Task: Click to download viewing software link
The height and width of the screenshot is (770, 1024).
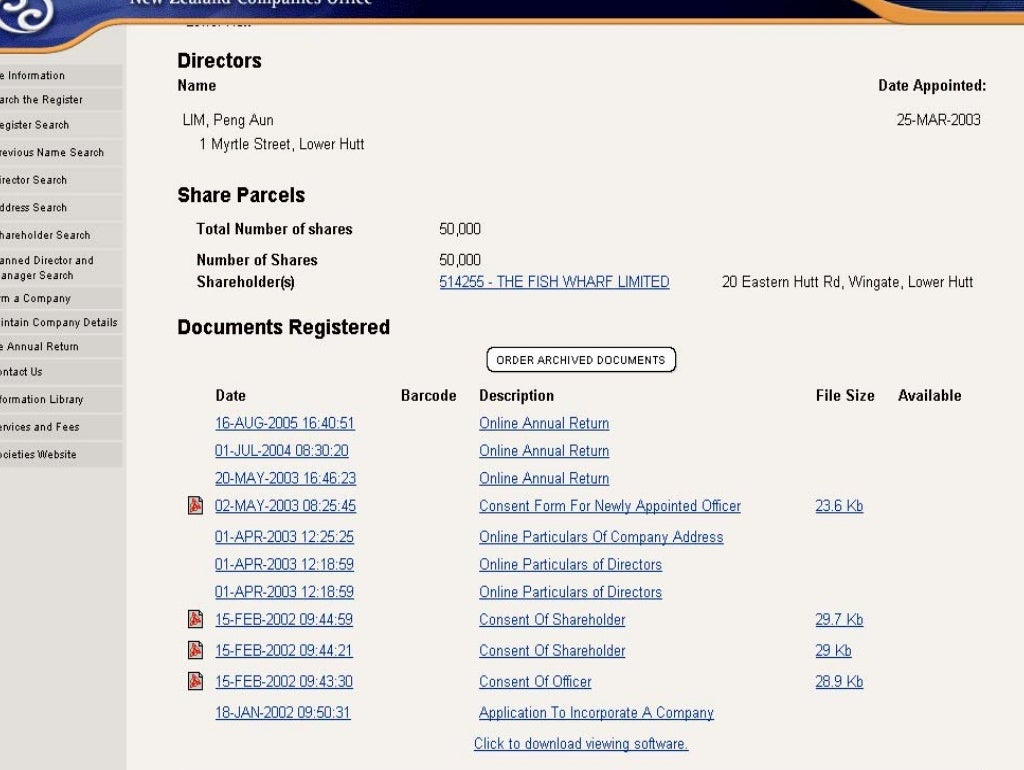Action: [581, 743]
